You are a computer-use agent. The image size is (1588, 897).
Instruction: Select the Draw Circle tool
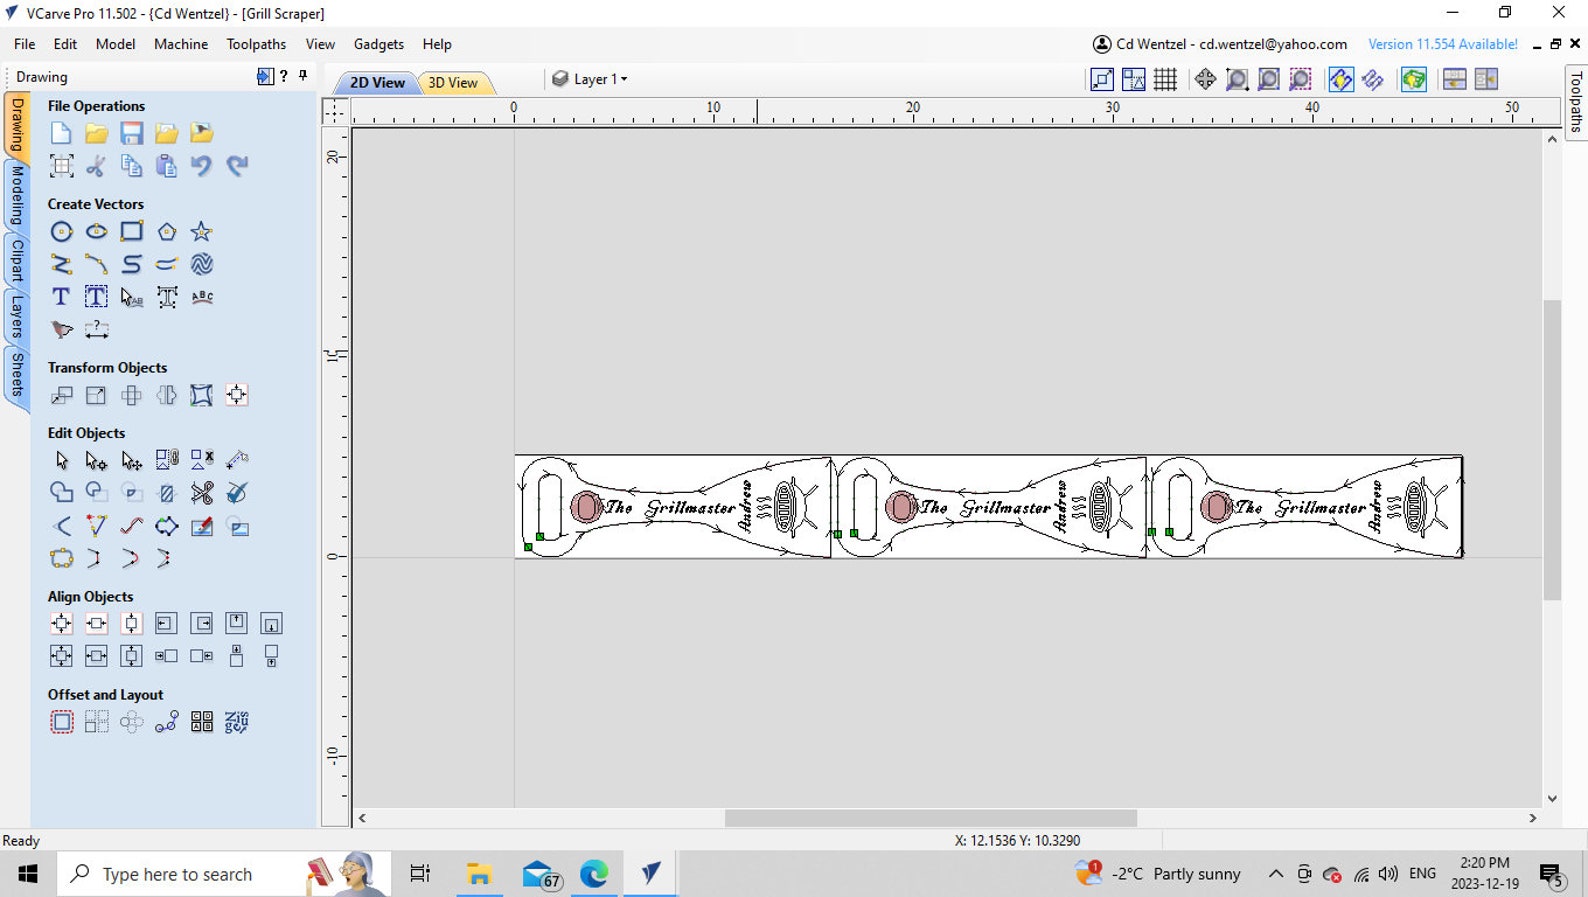point(61,232)
